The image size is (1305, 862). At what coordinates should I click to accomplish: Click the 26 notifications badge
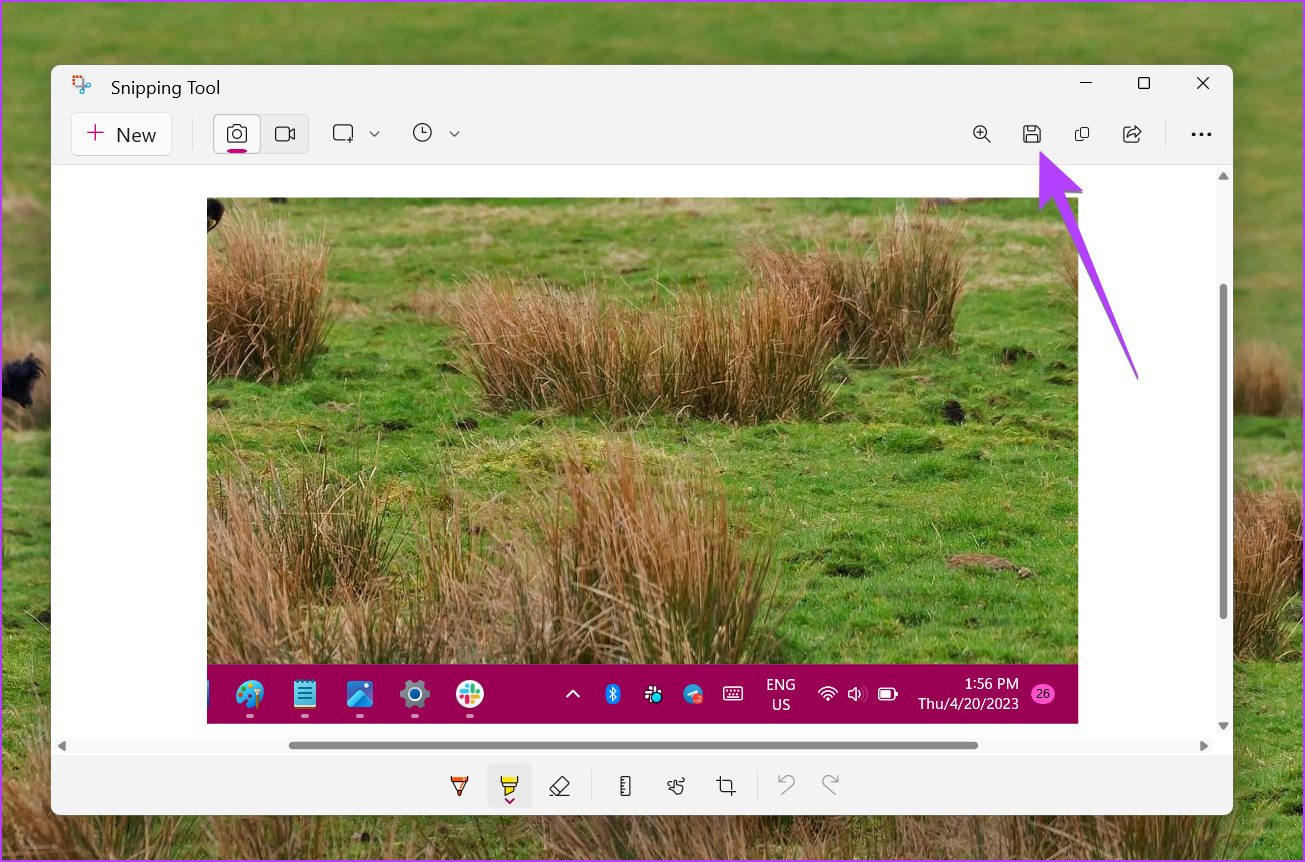pos(1043,694)
